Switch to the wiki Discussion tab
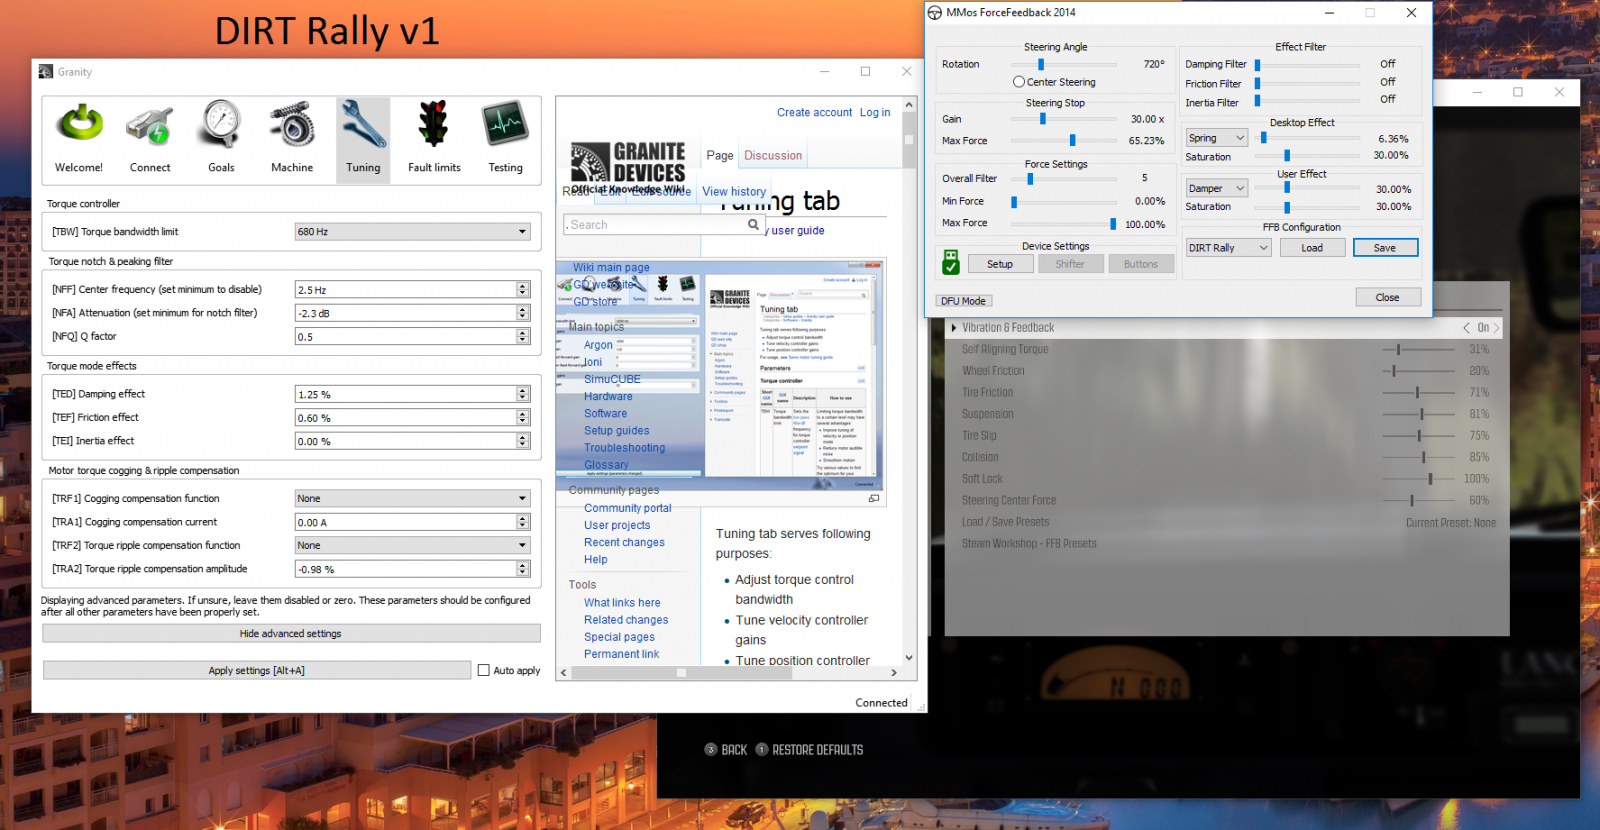Screen dimensions: 1600x830 click(773, 156)
